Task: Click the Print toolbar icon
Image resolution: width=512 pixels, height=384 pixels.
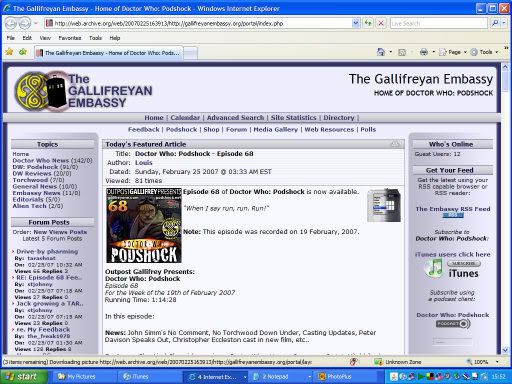Action: tap(424, 52)
